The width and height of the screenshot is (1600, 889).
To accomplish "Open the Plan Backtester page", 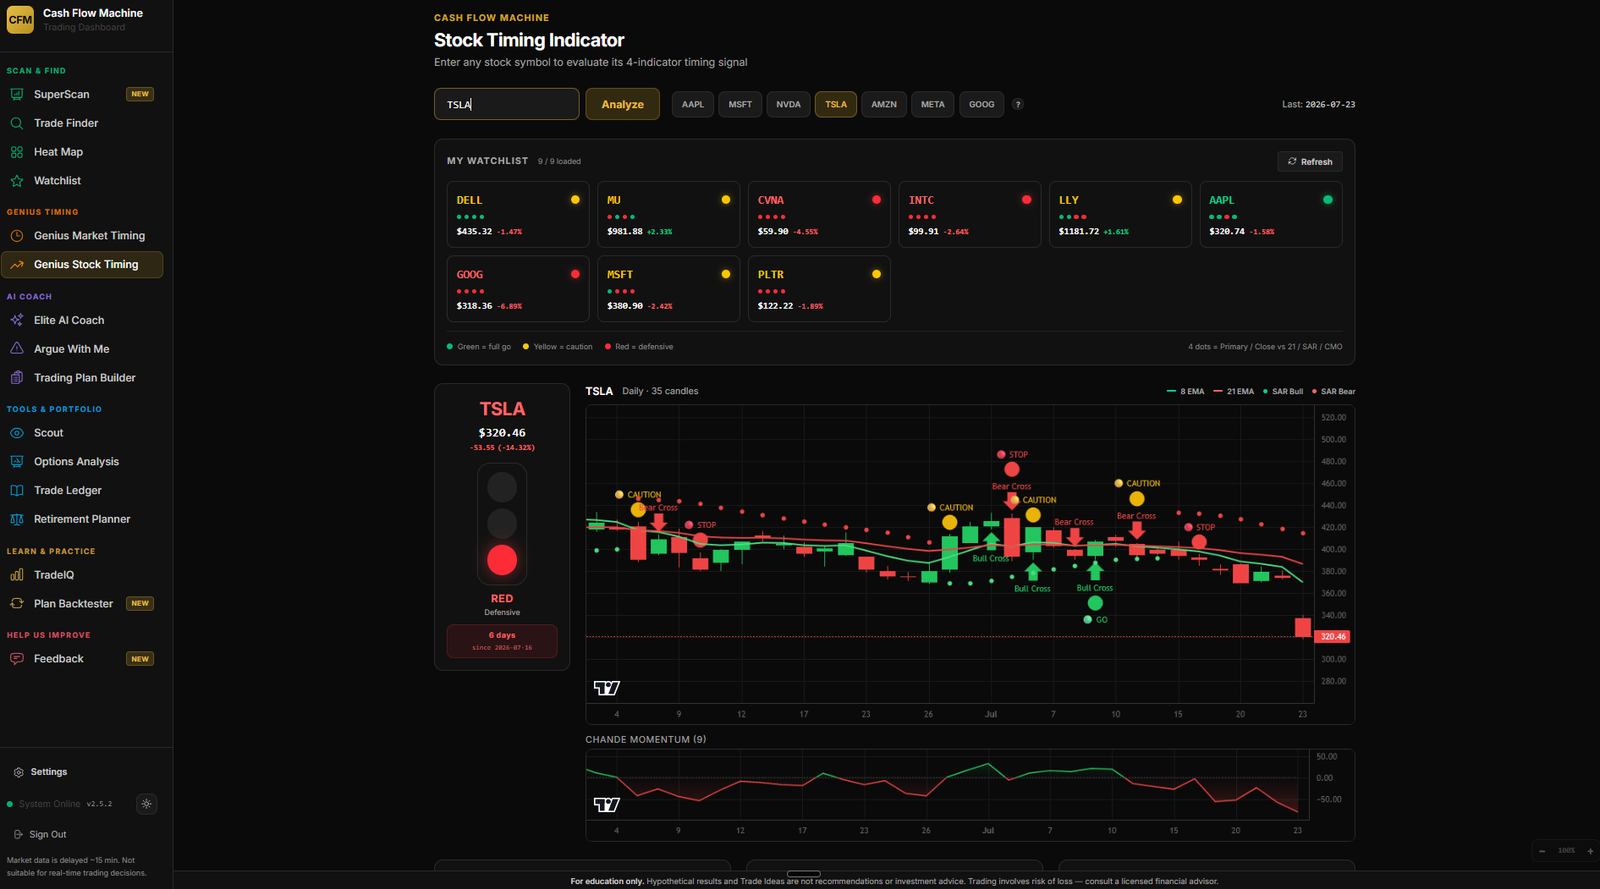I will [x=82, y=604].
